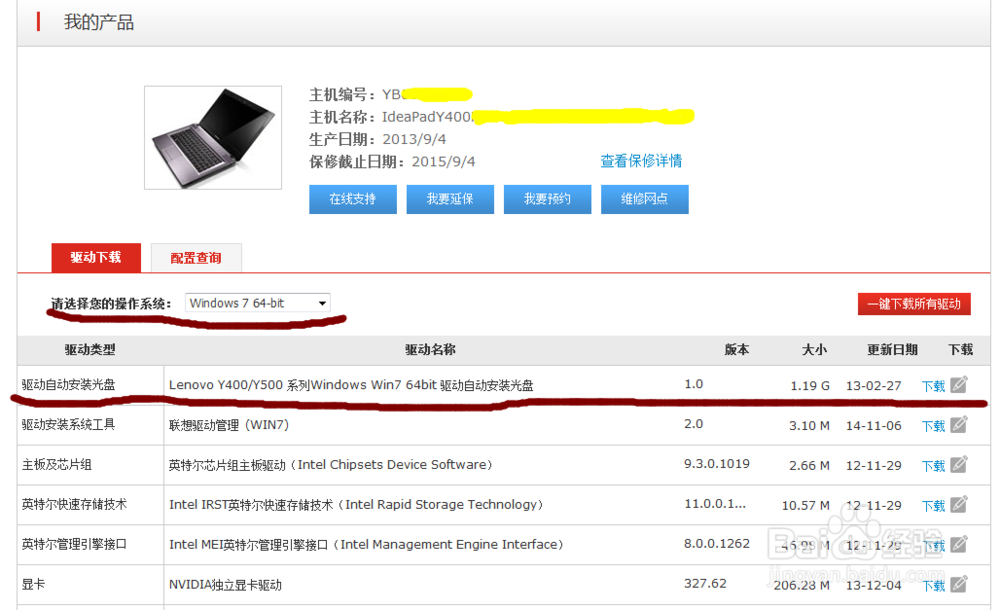Download Intel Rapid Storage Technology driver
1000x610 pixels.
click(x=933, y=505)
